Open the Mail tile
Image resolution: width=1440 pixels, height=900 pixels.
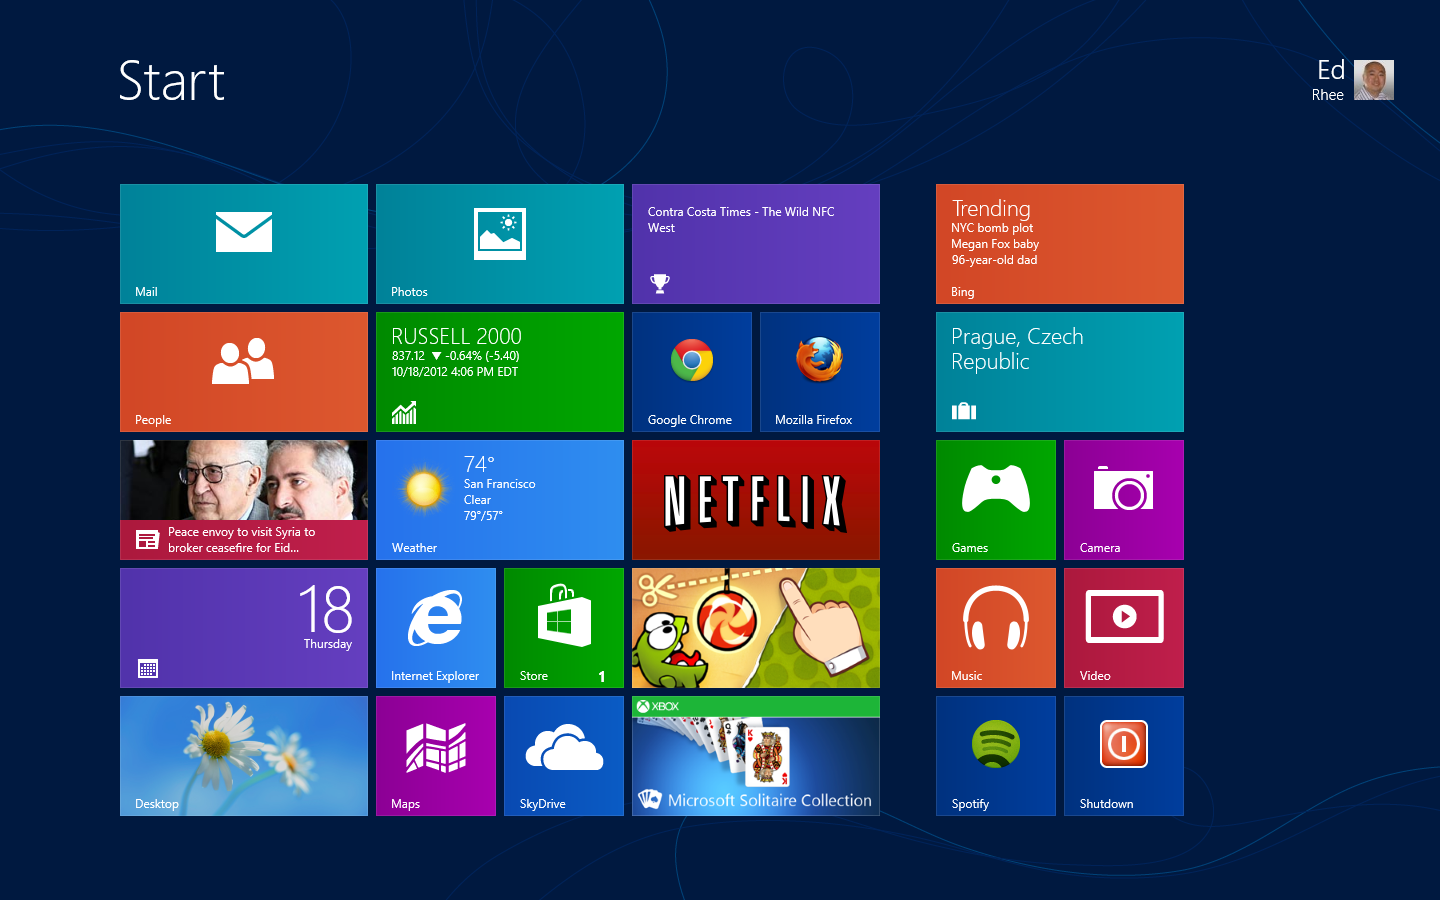click(244, 244)
